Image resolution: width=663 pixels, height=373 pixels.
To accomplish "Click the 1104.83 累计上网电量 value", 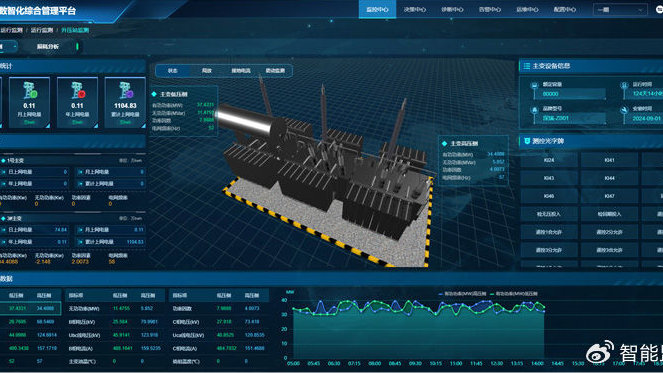I will (125, 106).
